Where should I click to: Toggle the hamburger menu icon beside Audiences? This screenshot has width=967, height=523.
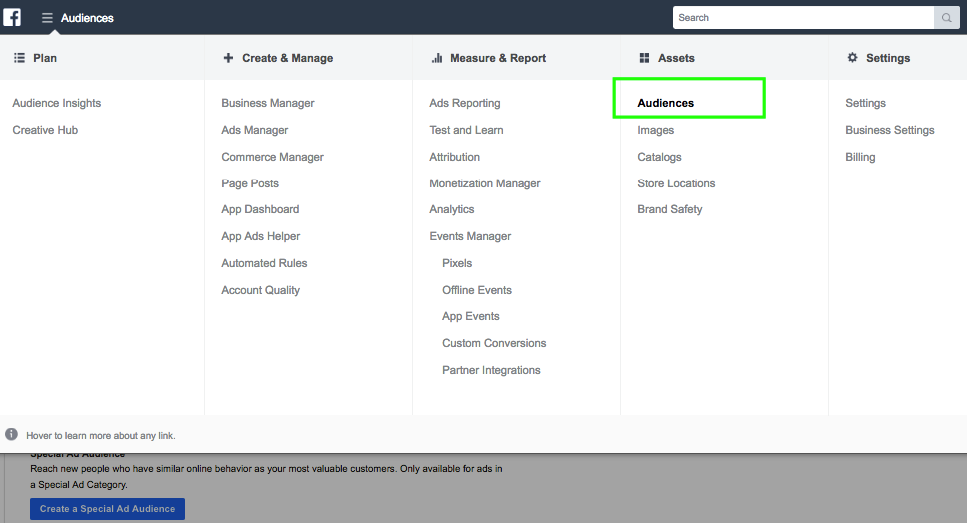[47, 18]
